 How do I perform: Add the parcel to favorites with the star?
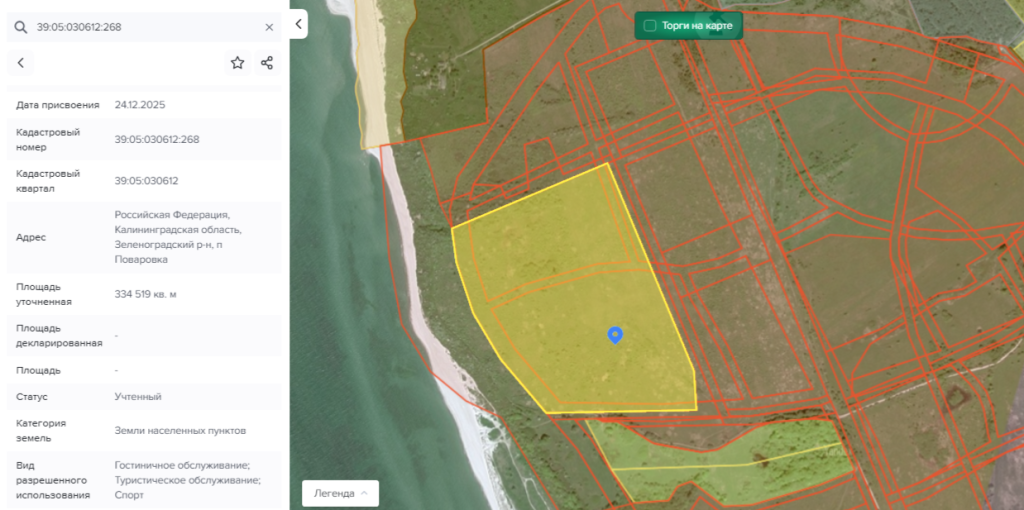pyautogui.click(x=237, y=63)
